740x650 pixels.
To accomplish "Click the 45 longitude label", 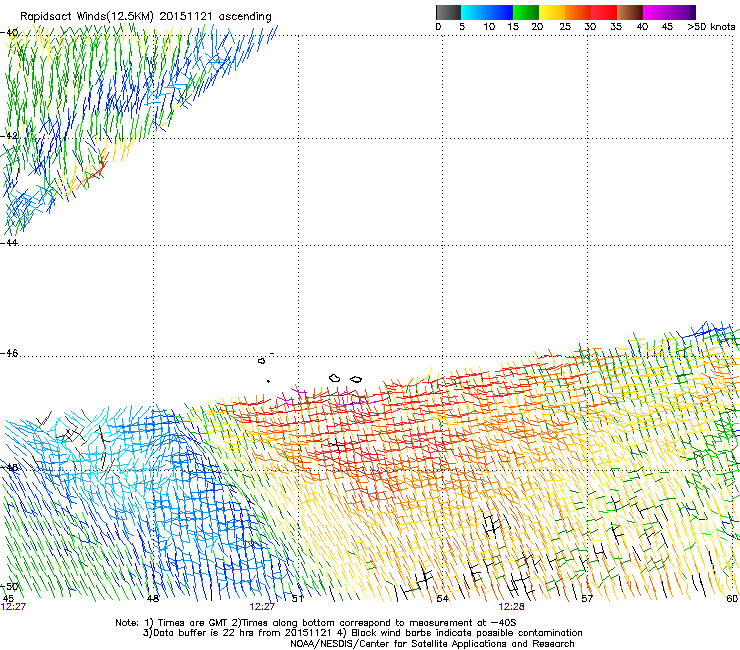I will click(x=8, y=598).
